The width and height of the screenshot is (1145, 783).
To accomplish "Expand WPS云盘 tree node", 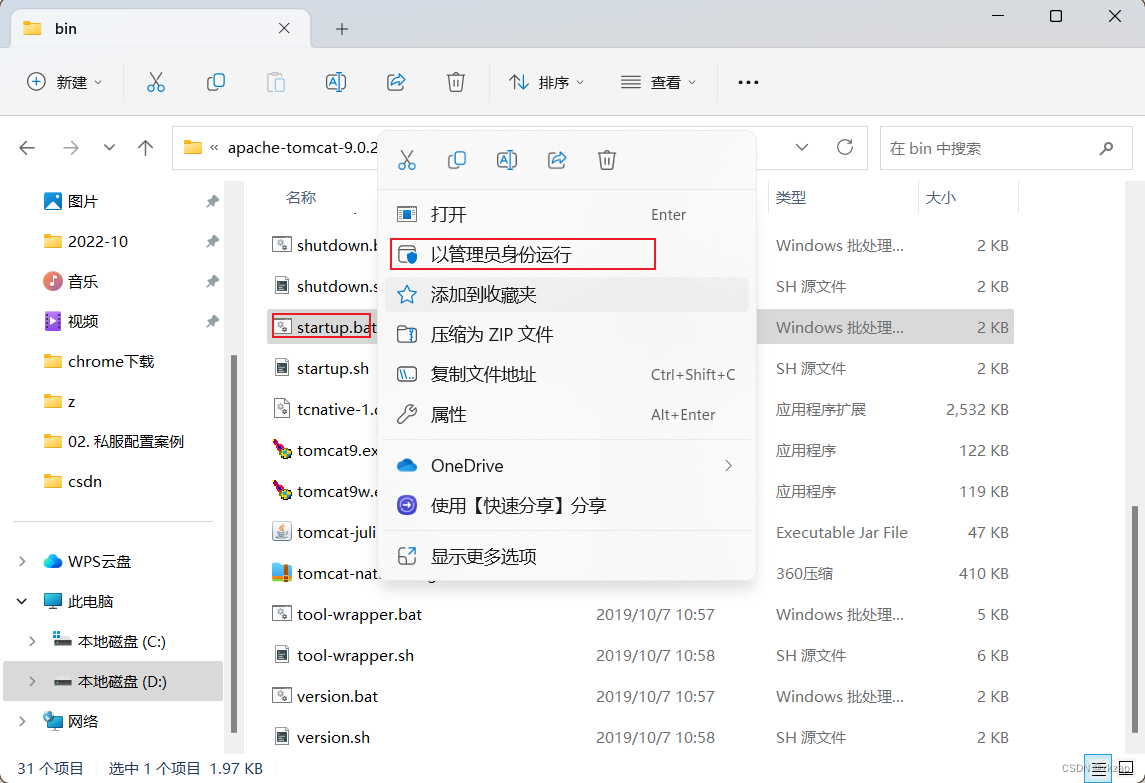I will [x=22, y=561].
